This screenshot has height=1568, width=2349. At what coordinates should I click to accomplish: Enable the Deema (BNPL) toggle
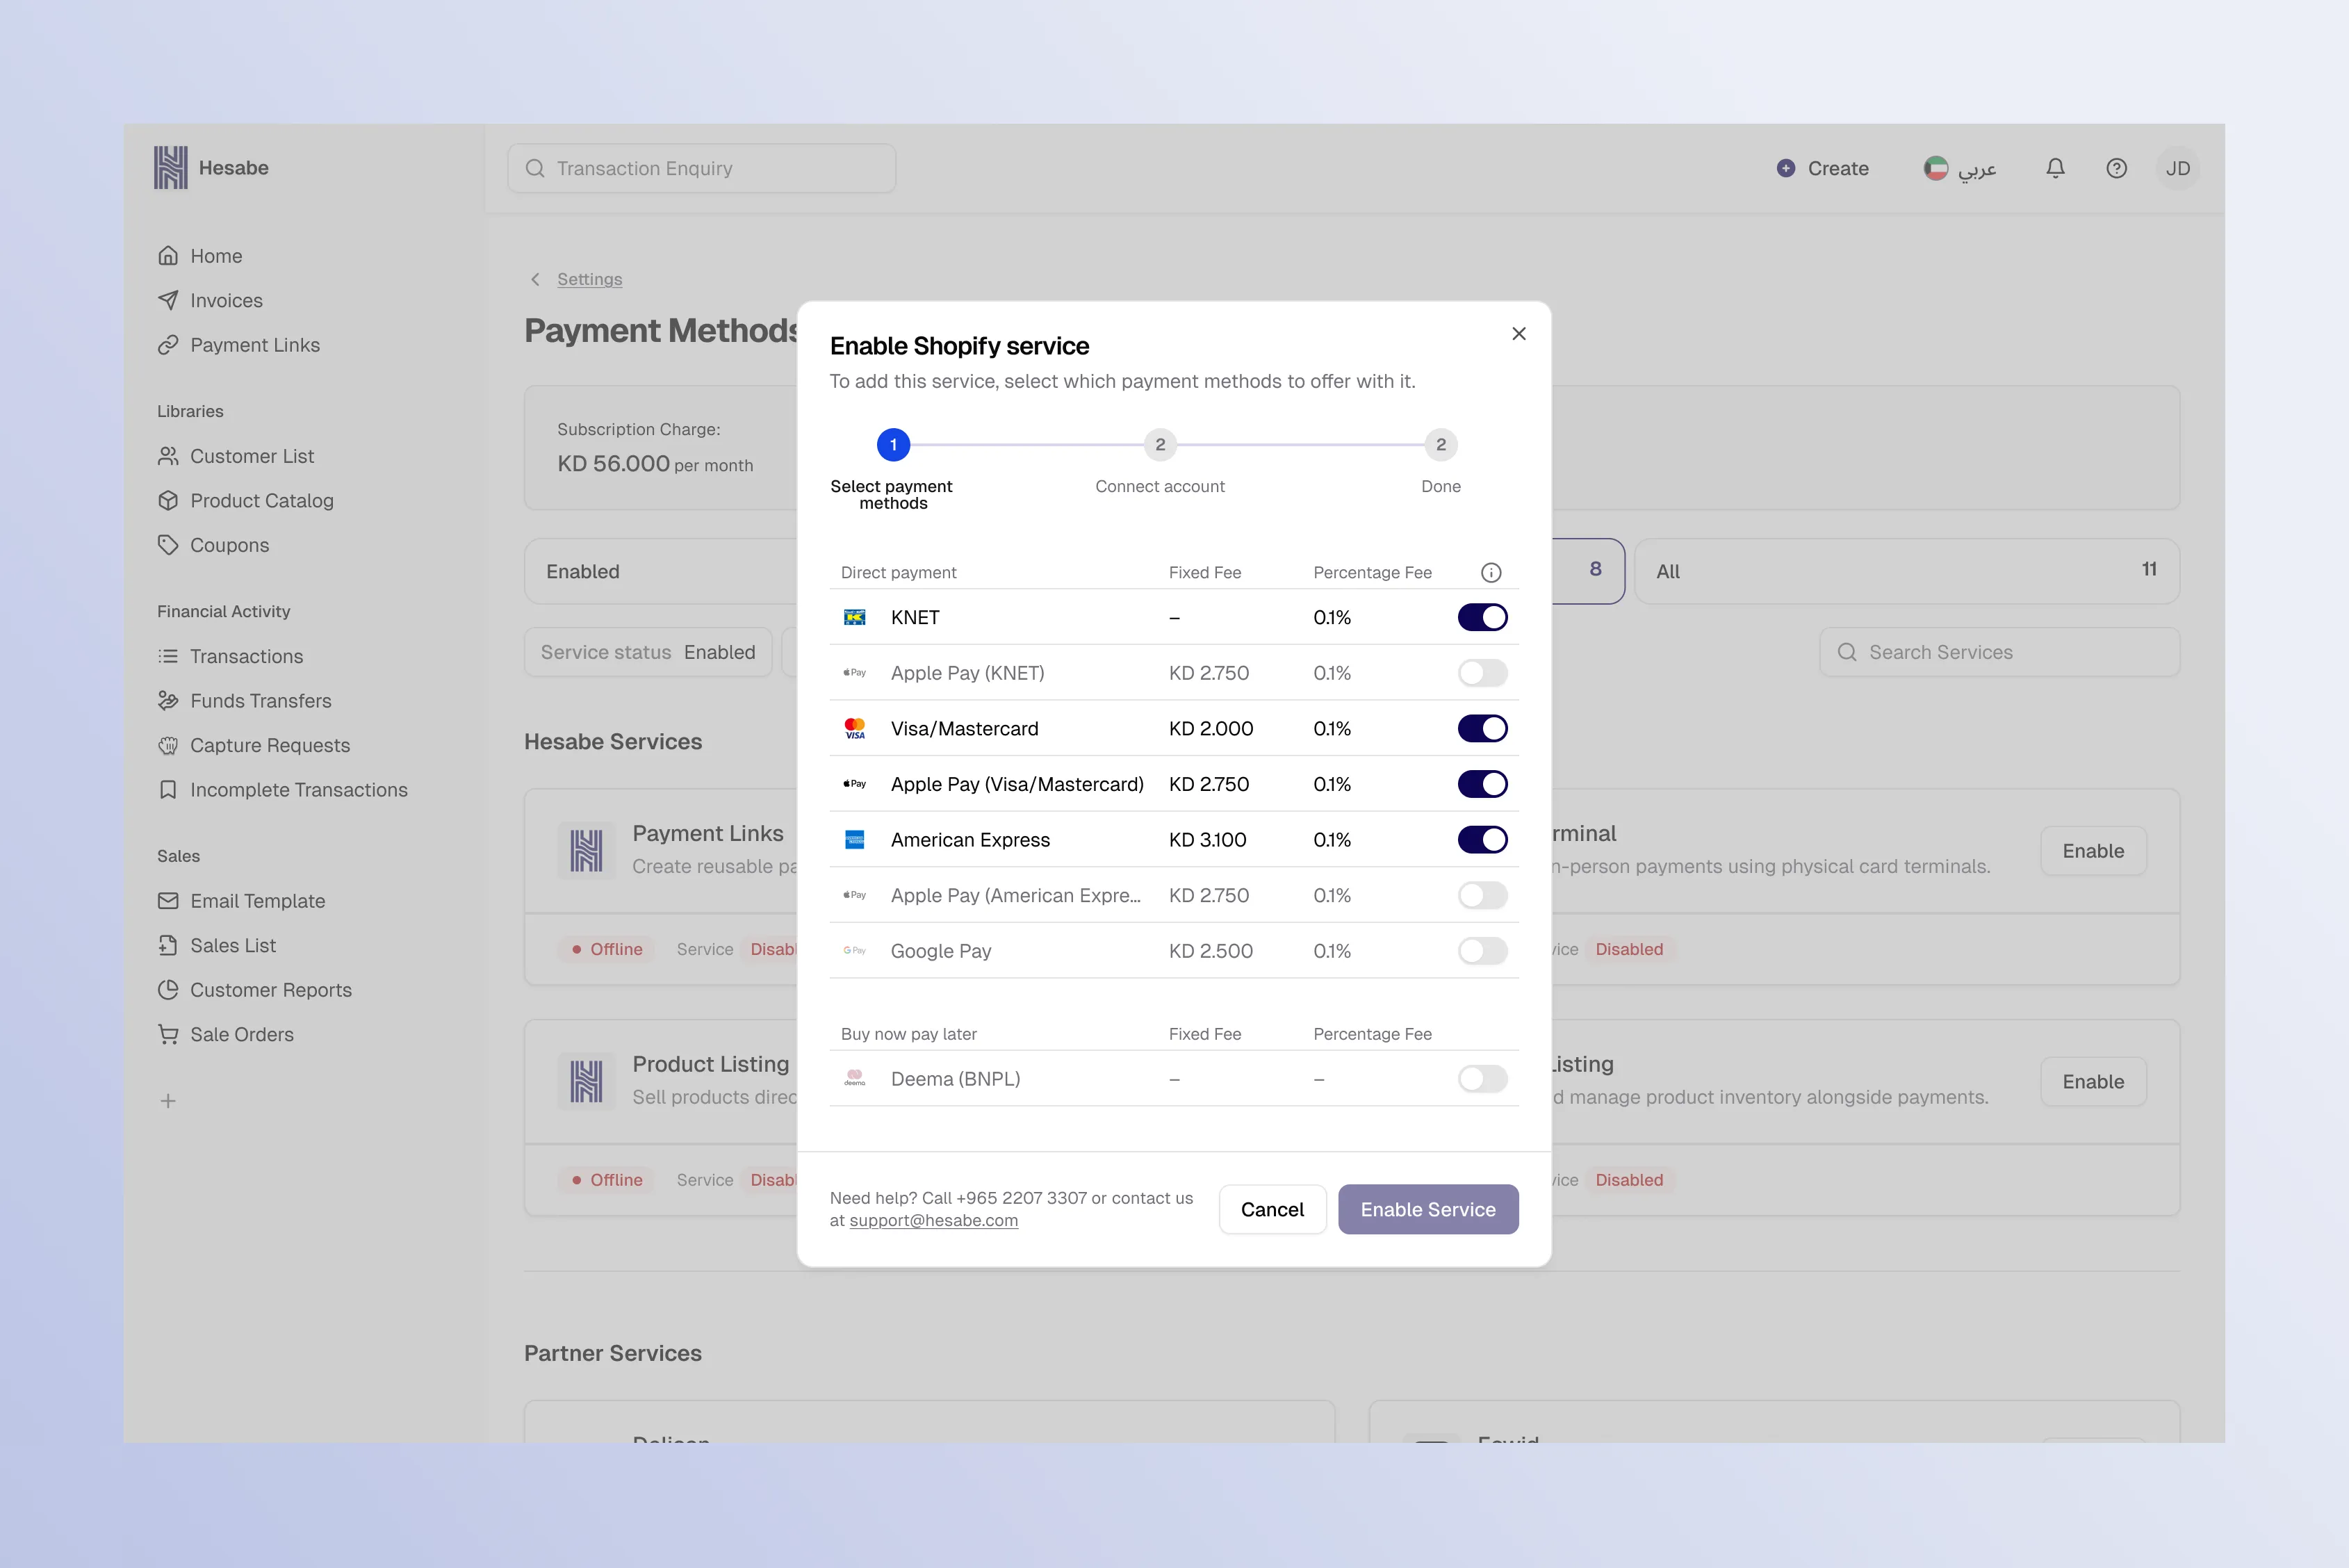click(x=1482, y=1079)
